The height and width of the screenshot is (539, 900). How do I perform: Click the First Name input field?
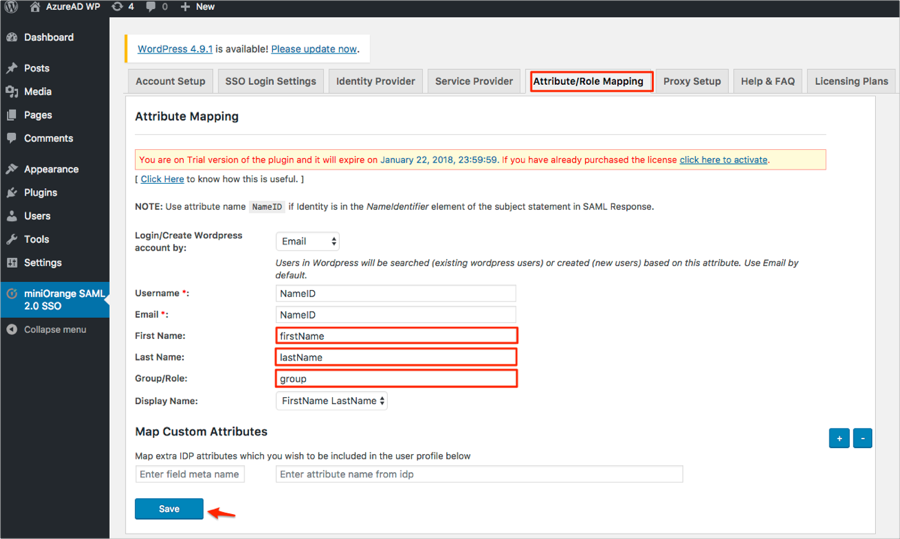point(396,336)
